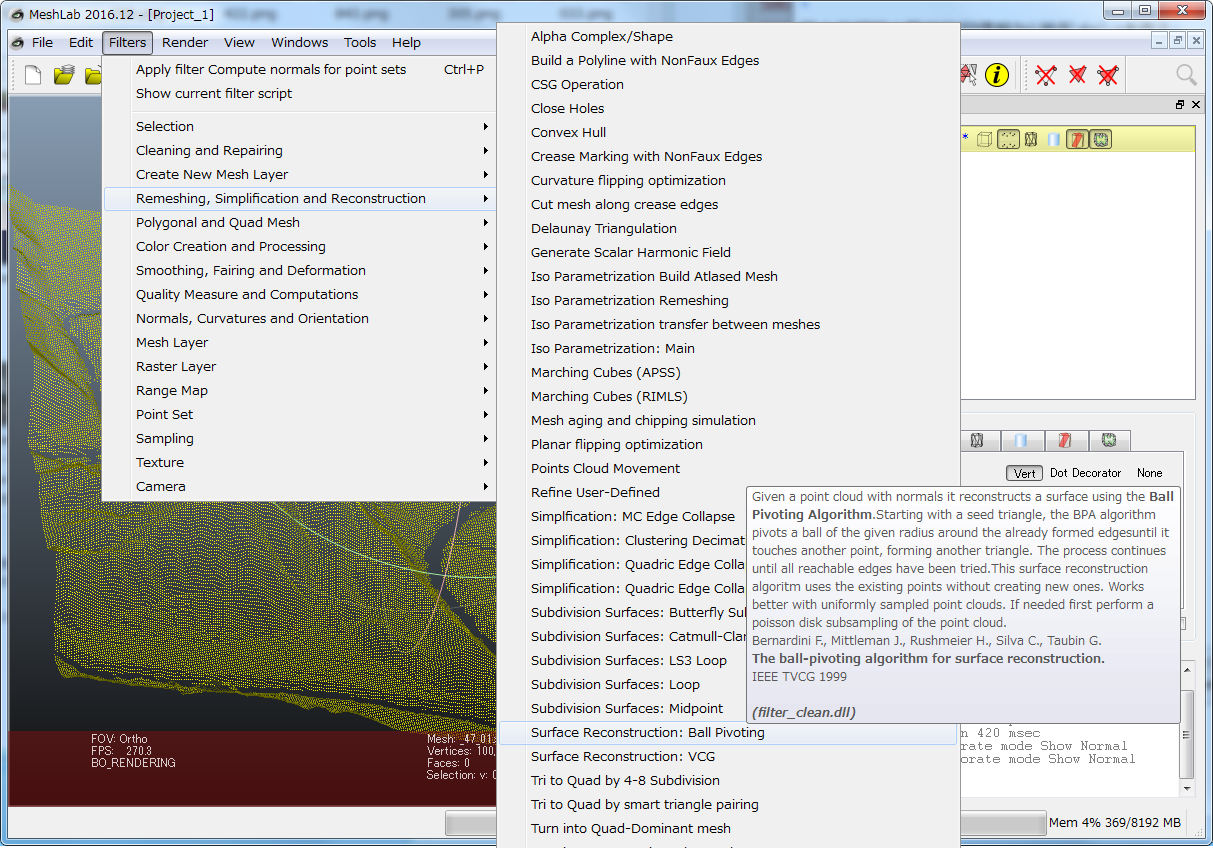Expand the Sampling submenu
Image resolution: width=1213 pixels, height=848 pixels.
click(x=300, y=438)
